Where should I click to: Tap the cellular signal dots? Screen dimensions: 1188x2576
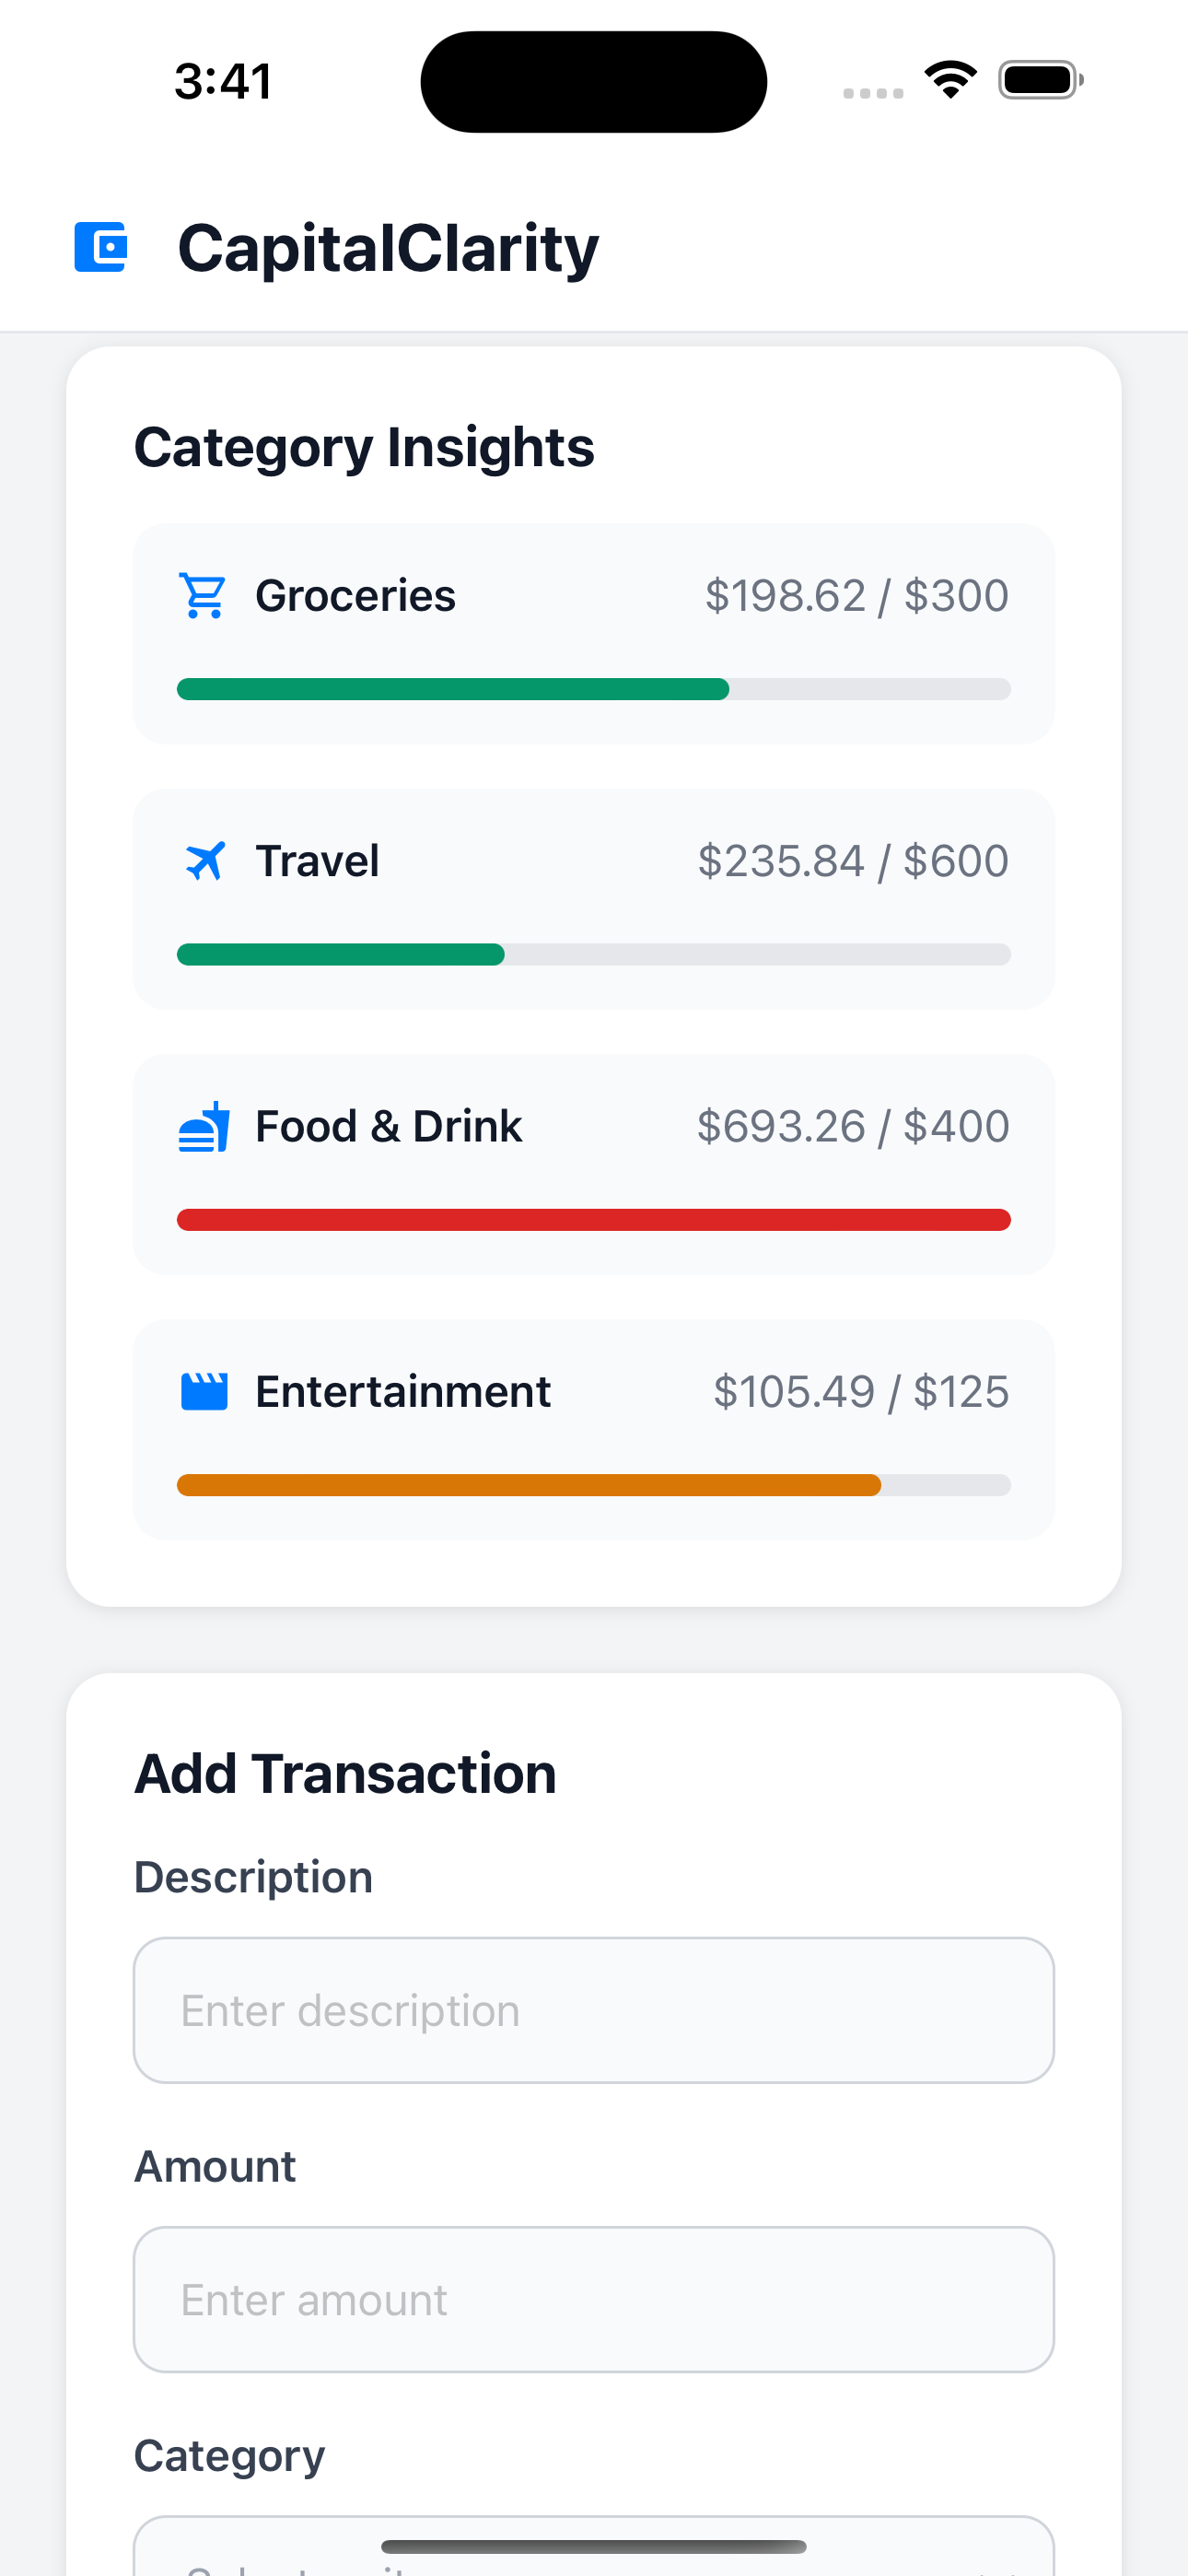click(873, 93)
